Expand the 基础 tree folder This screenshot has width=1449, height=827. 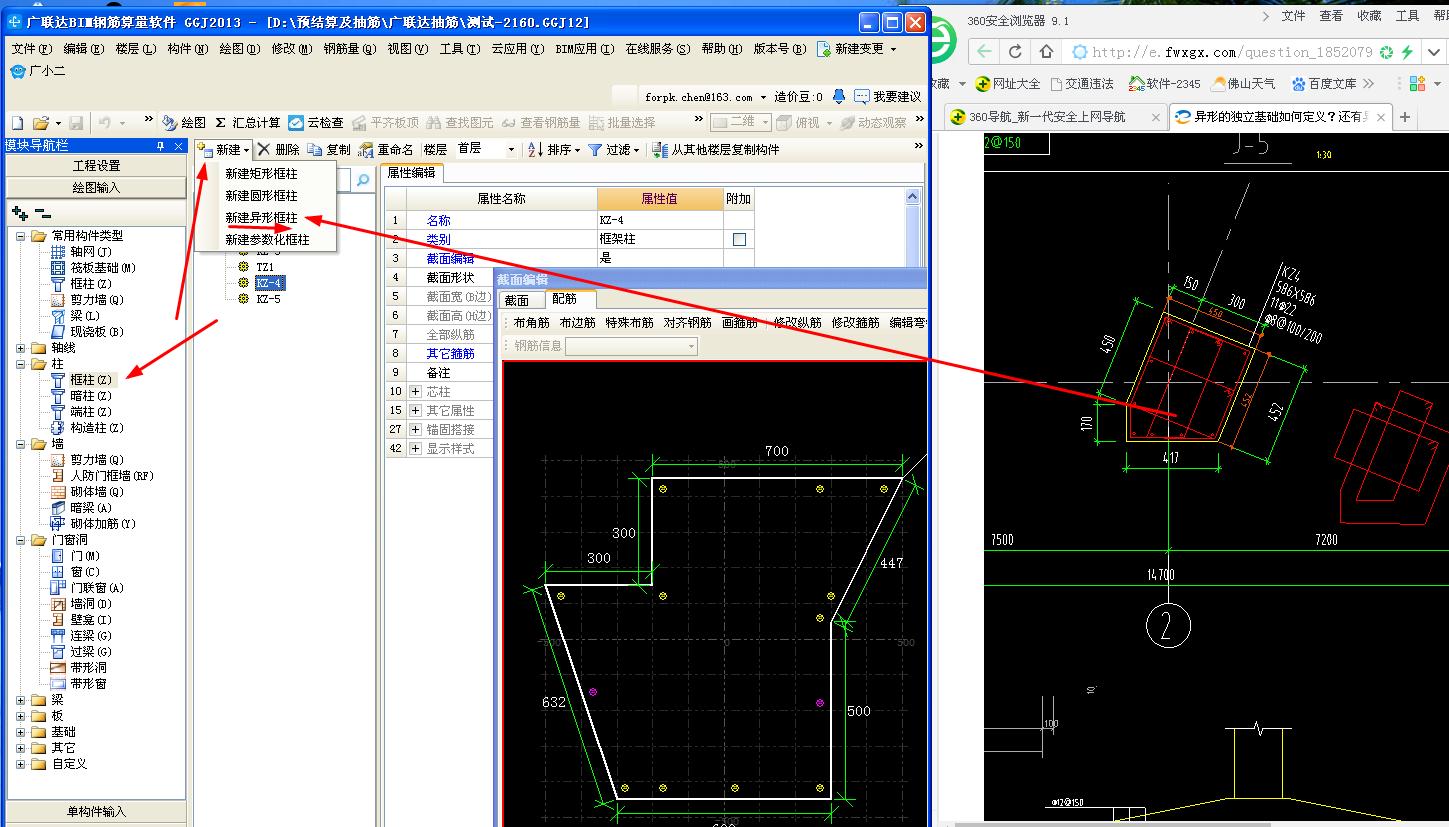coord(21,732)
